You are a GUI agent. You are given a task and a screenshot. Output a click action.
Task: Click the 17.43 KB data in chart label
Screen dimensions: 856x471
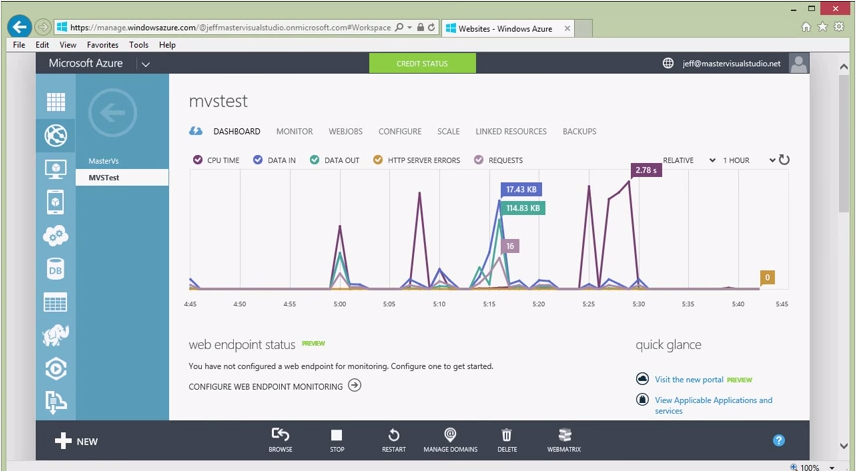[521, 189]
